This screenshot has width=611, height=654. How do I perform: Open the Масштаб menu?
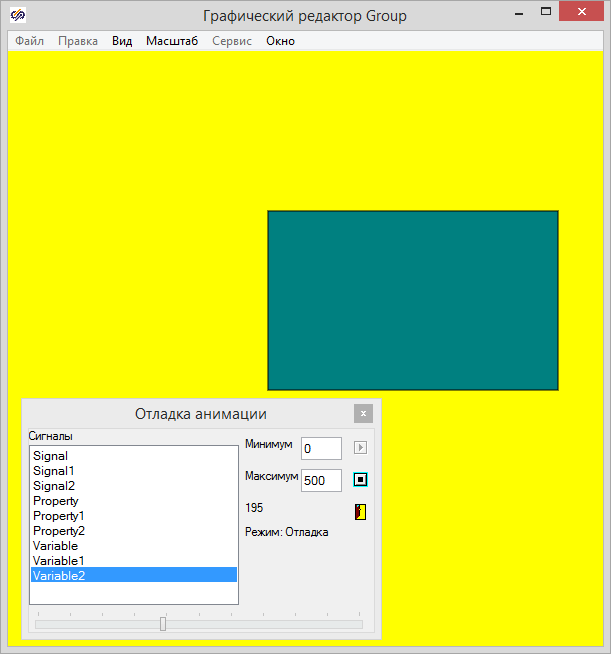[x=172, y=42]
